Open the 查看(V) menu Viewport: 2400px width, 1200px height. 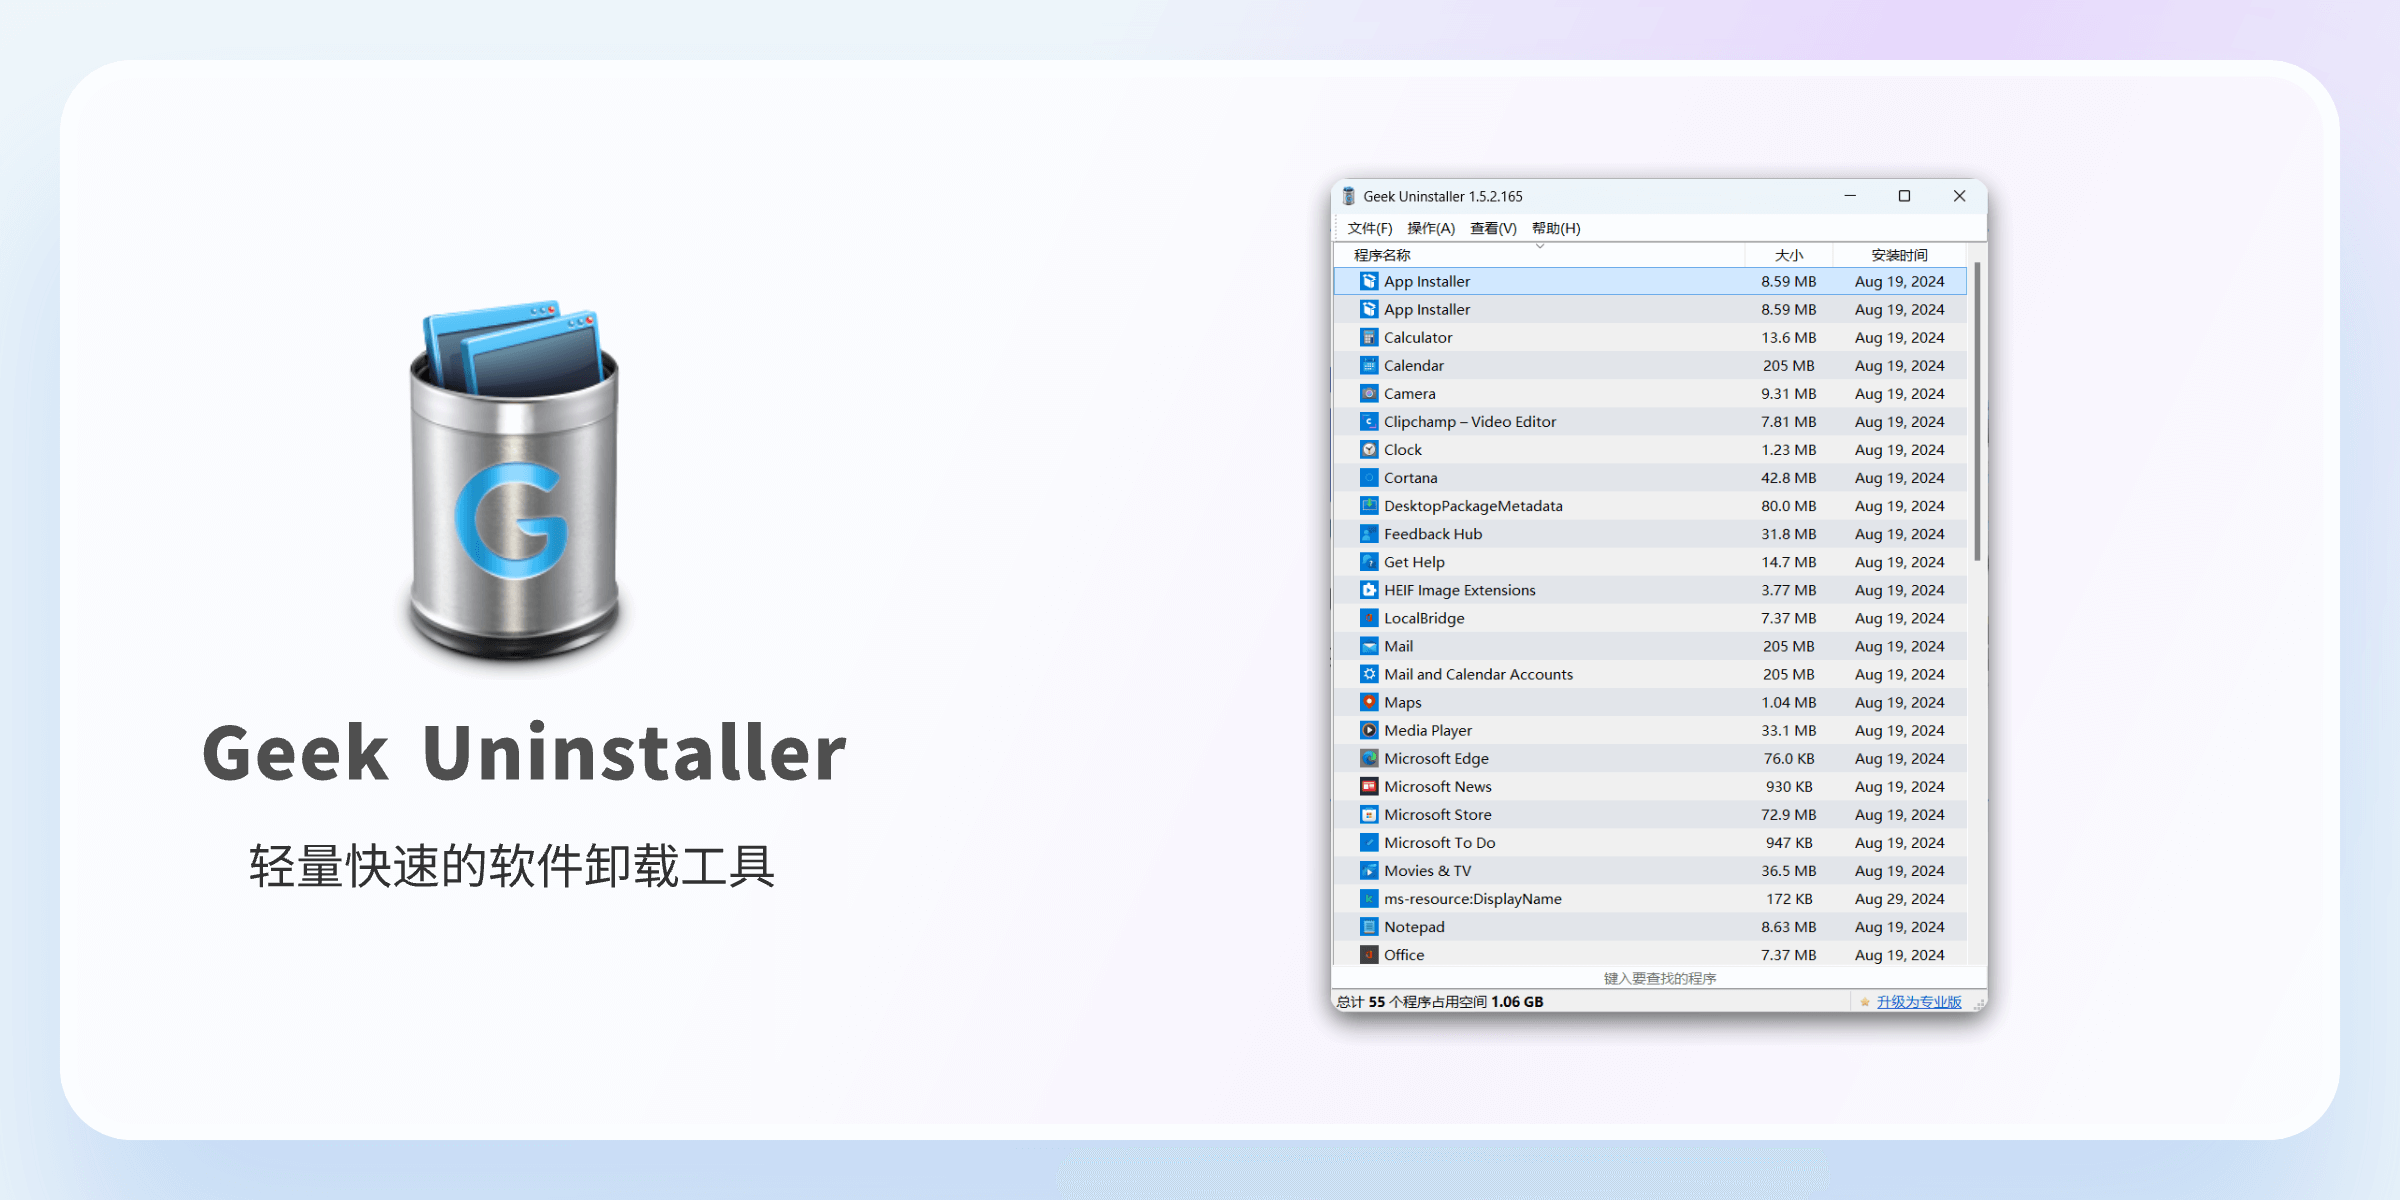point(1493,228)
